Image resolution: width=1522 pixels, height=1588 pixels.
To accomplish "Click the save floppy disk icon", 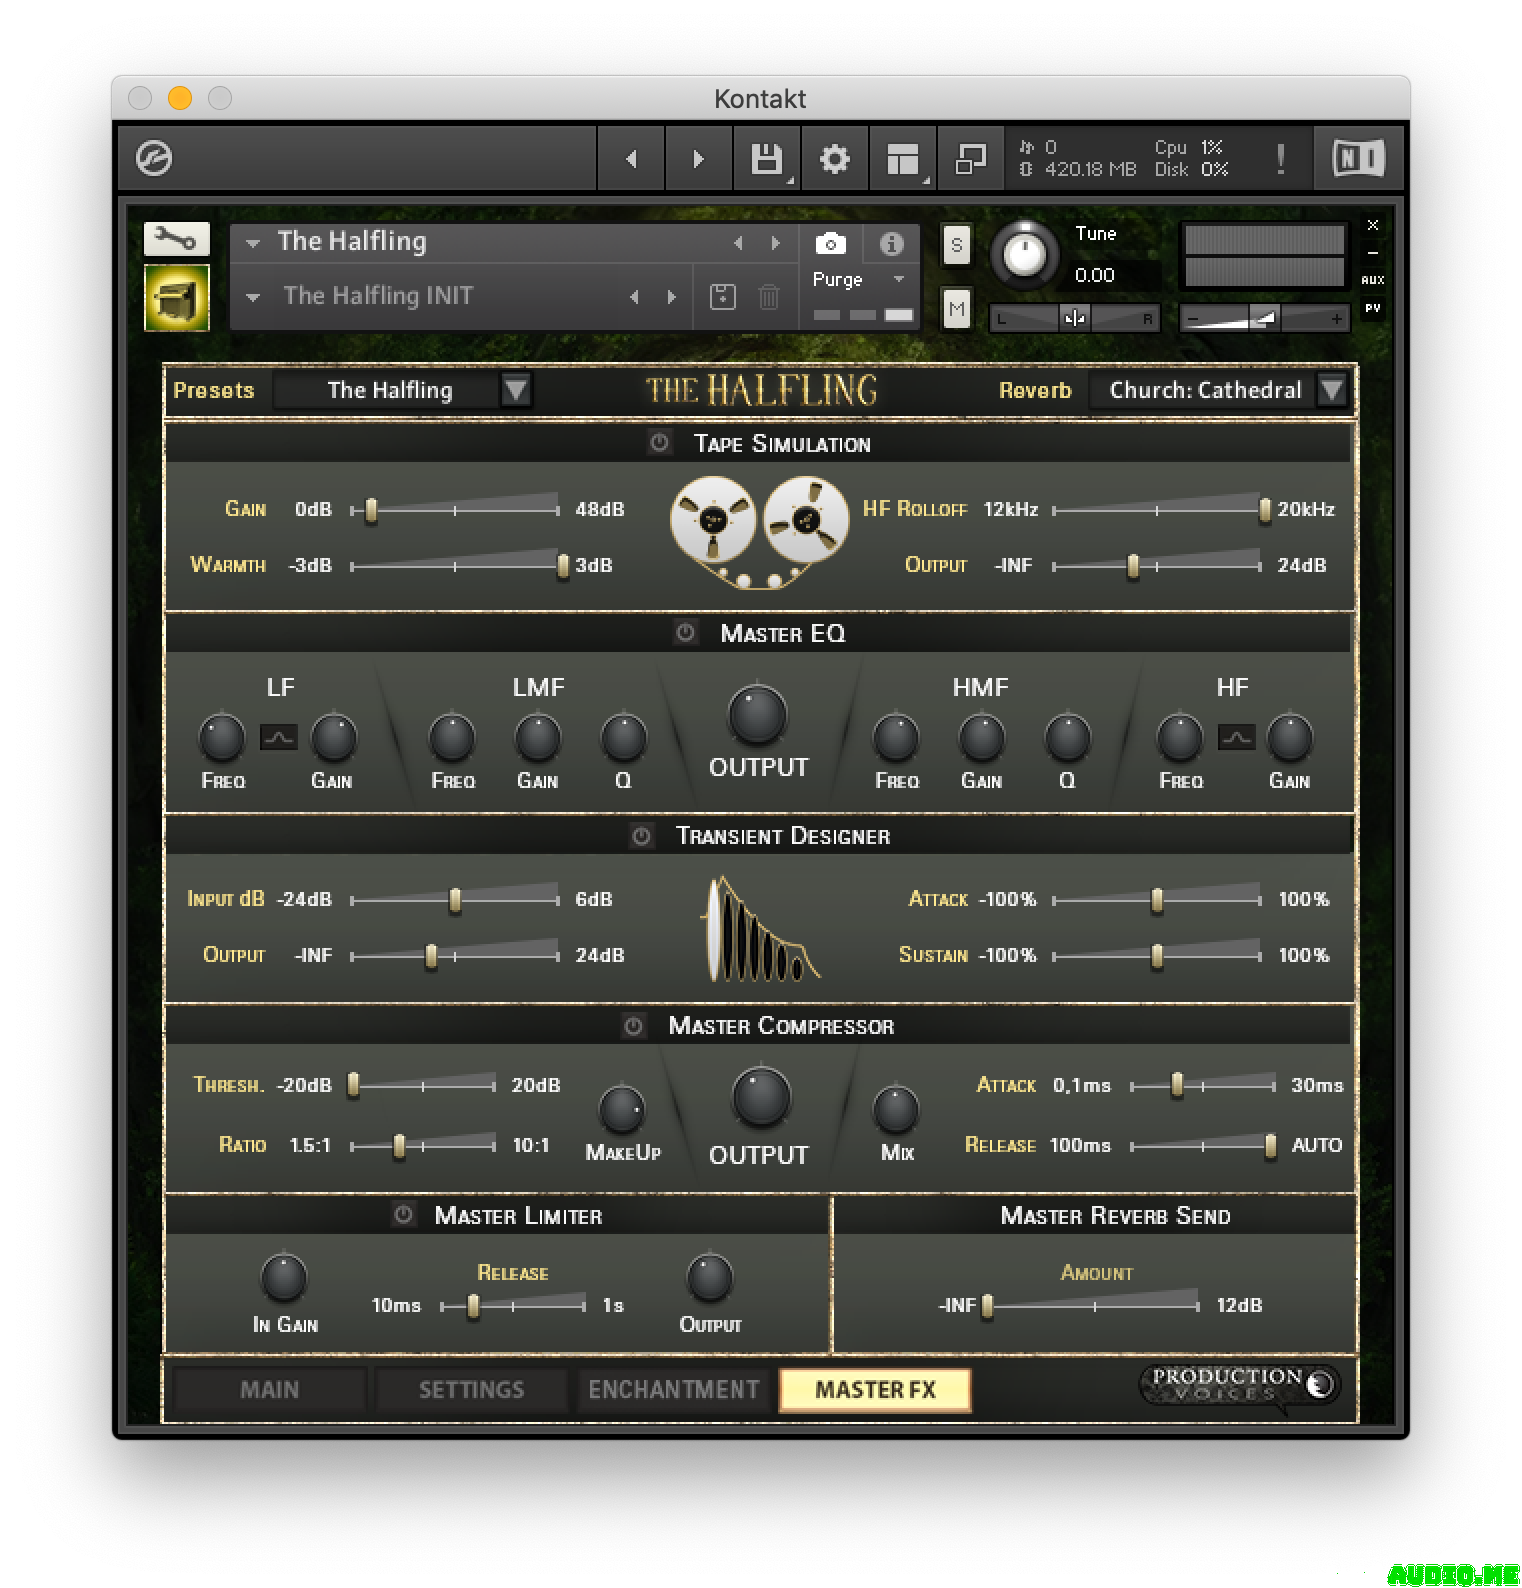I will click(766, 158).
